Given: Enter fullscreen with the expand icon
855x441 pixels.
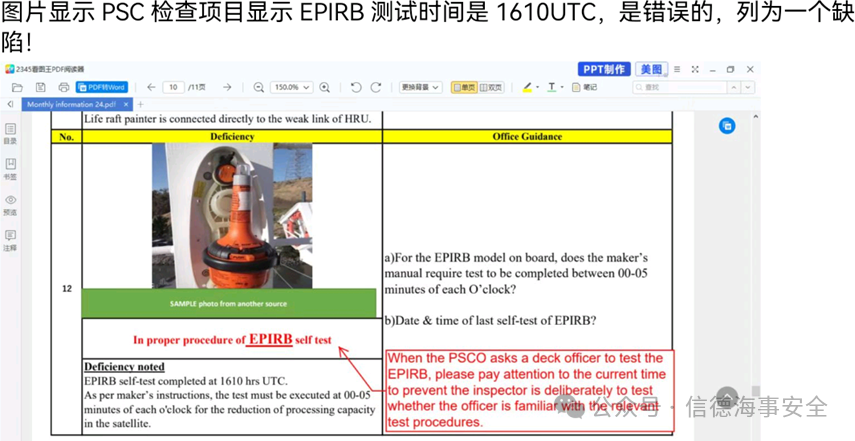Looking at the screenshot, I should (695, 69).
